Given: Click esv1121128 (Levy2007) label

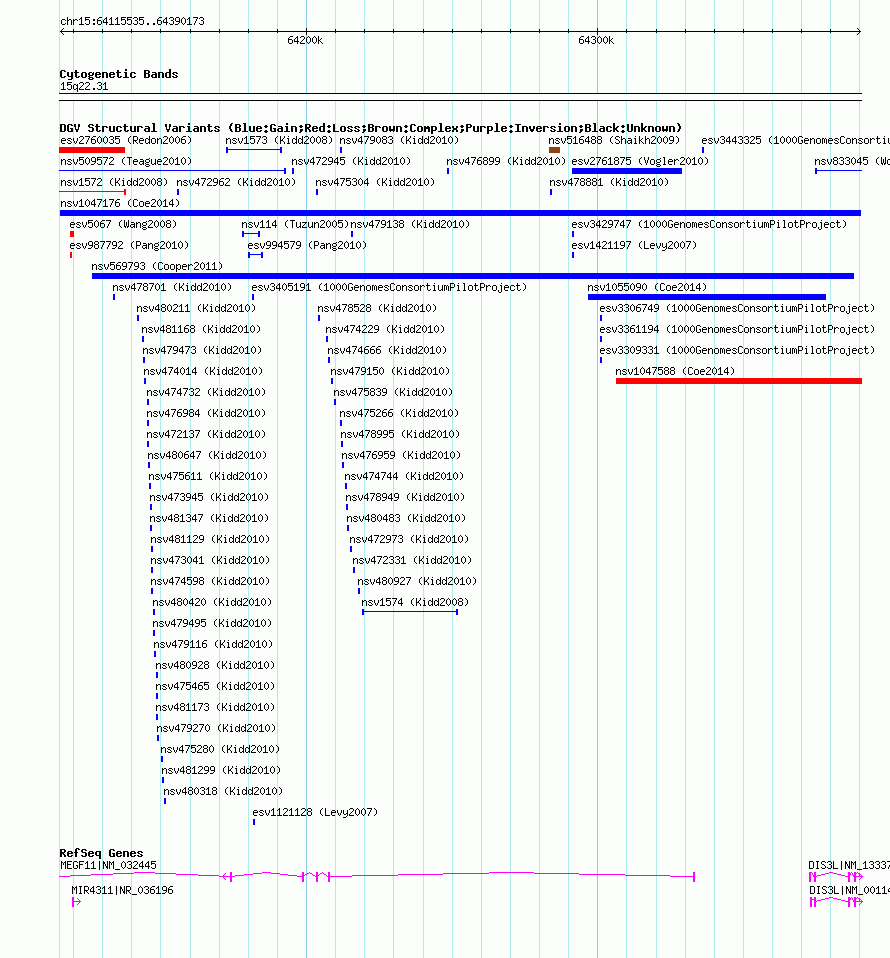Looking at the screenshot, I should point(315,812).
